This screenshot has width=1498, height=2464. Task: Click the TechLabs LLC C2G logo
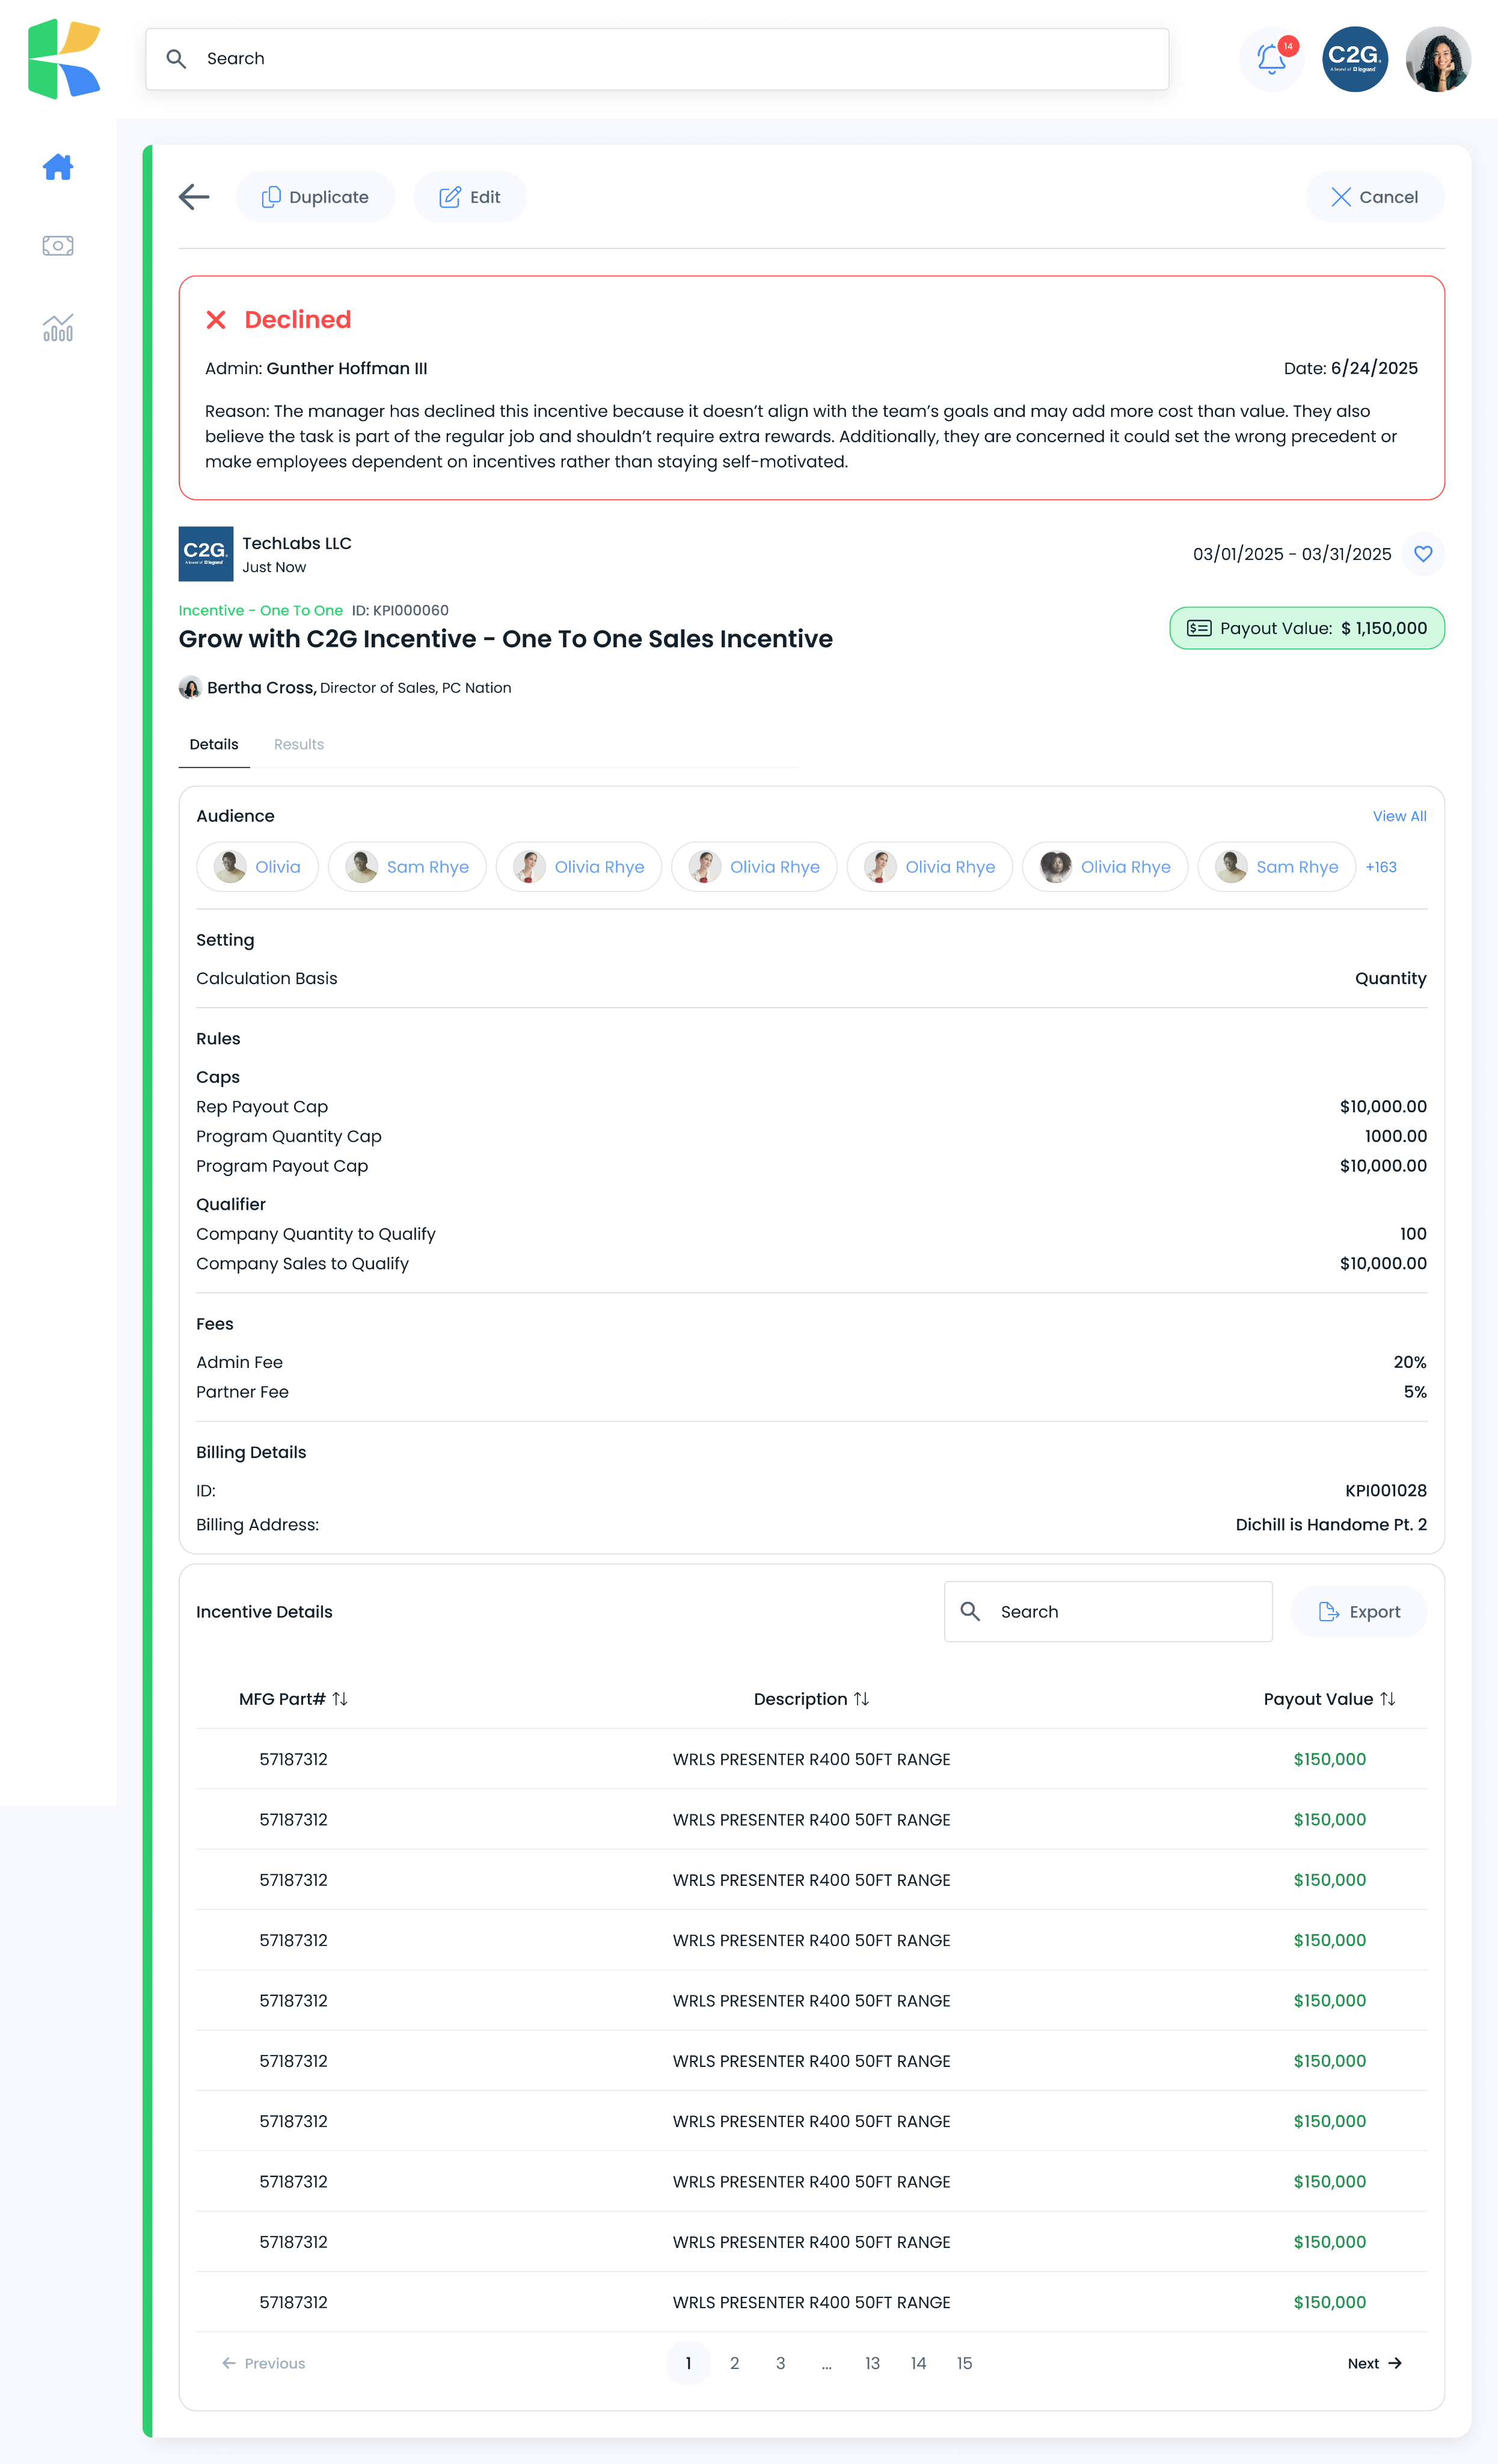point(206,554)
